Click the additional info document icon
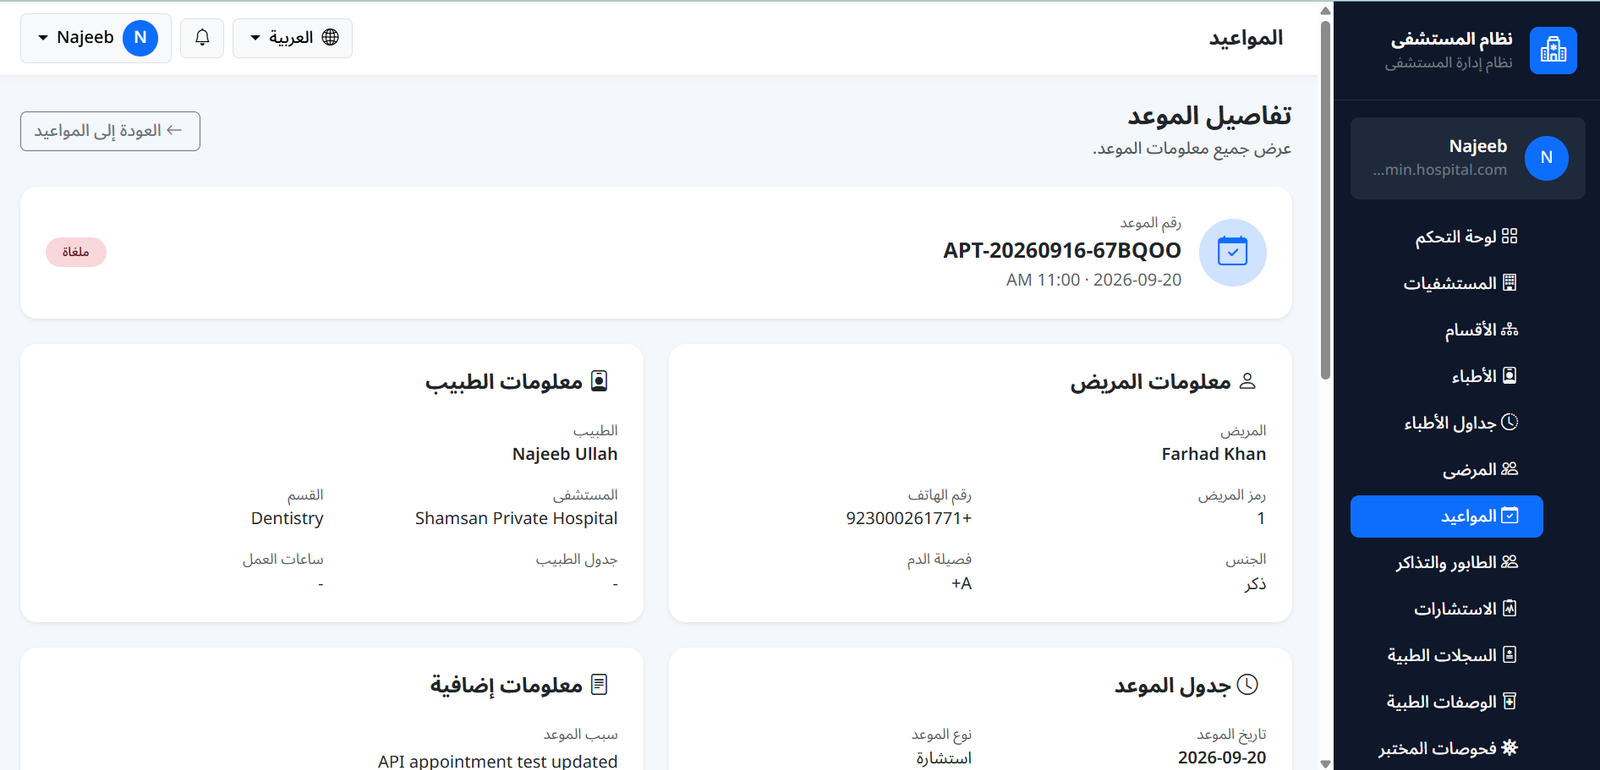1600x770 pixels. tap(599, 685)
